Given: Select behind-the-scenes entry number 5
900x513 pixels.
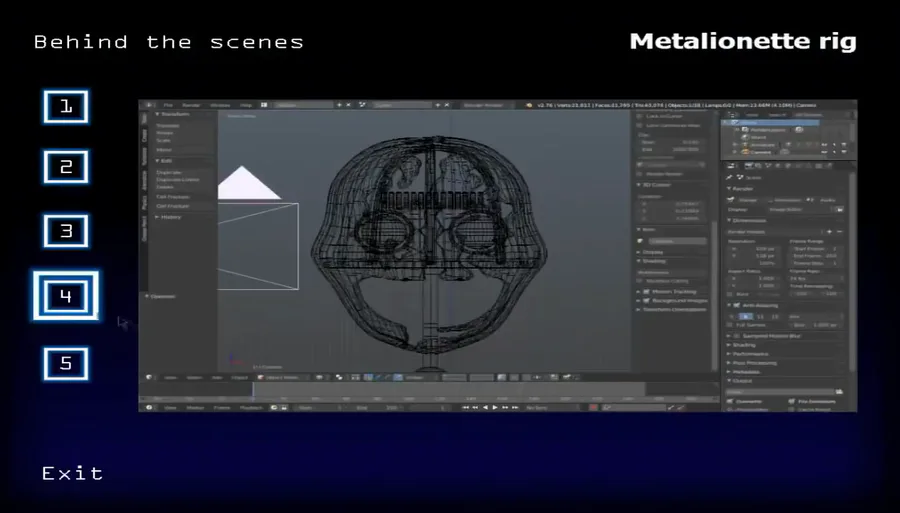Looking at the screenshot, I should click(66, 363).
